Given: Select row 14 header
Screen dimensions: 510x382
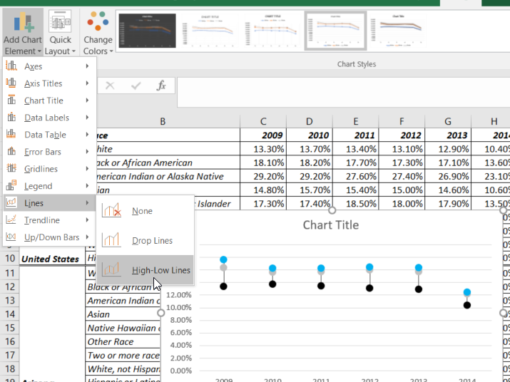Looking at the screenshot, I should [10, 314].
